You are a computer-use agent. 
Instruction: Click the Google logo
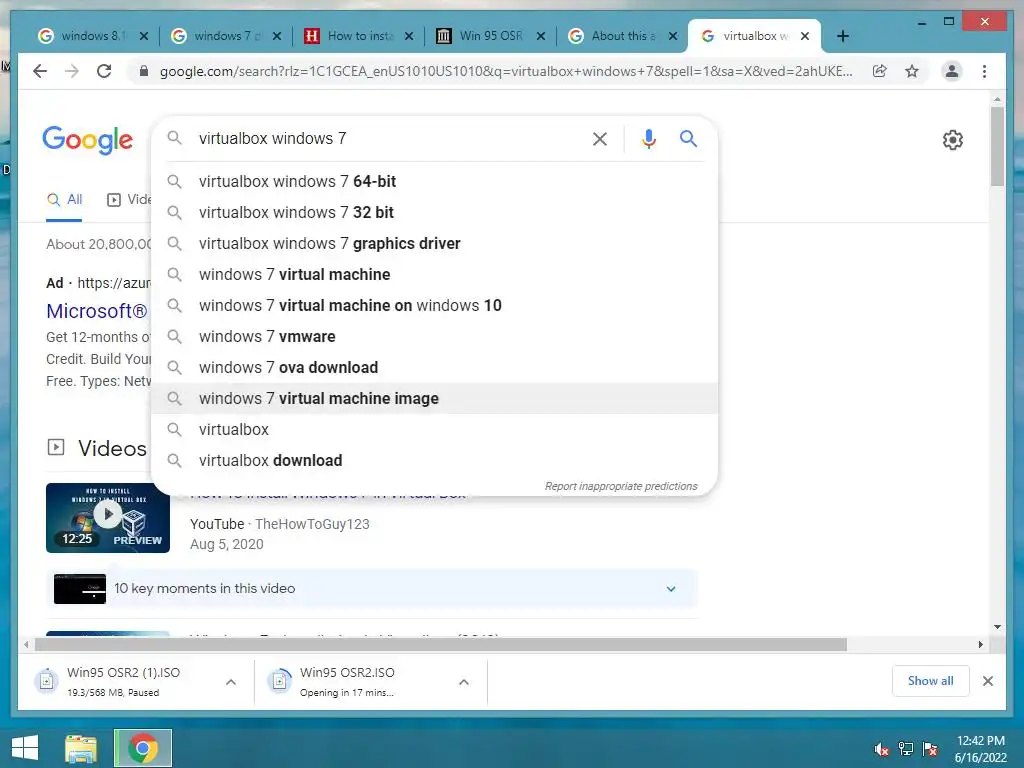coord(88,140)
